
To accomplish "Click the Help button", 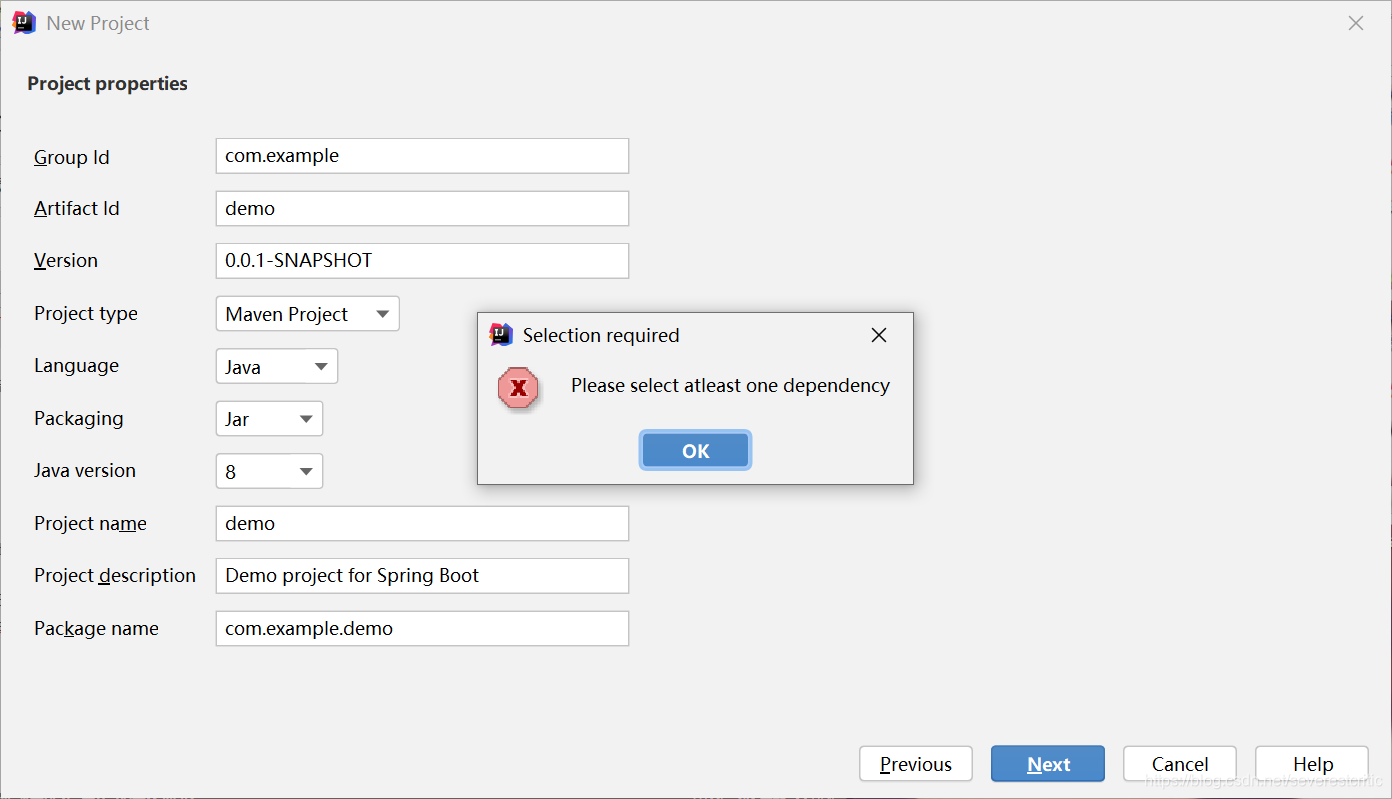I will [x=1312, y=764].
